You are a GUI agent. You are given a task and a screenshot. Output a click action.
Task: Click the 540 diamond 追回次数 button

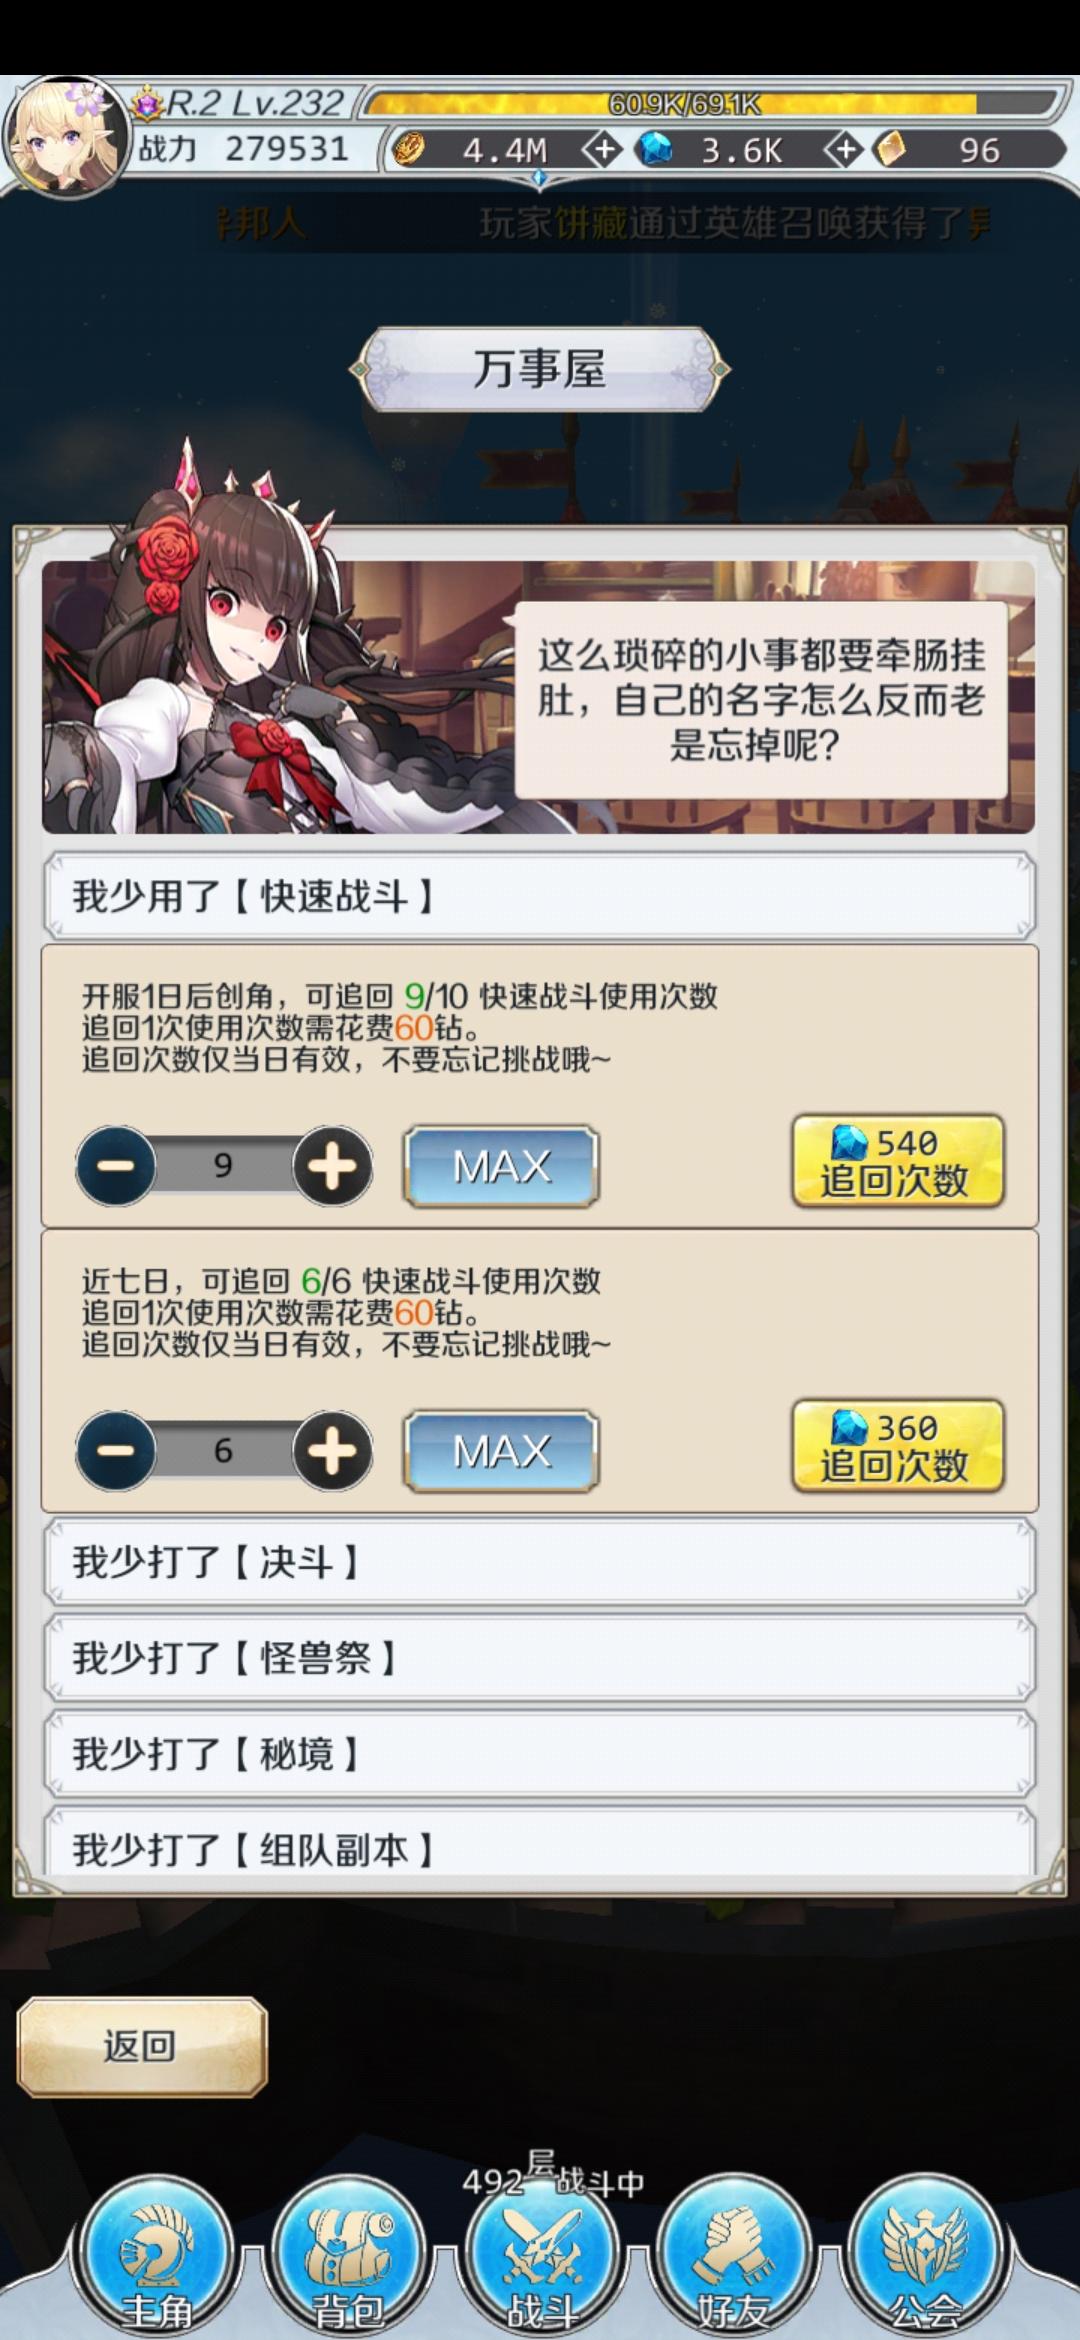tap(898, 1162)
